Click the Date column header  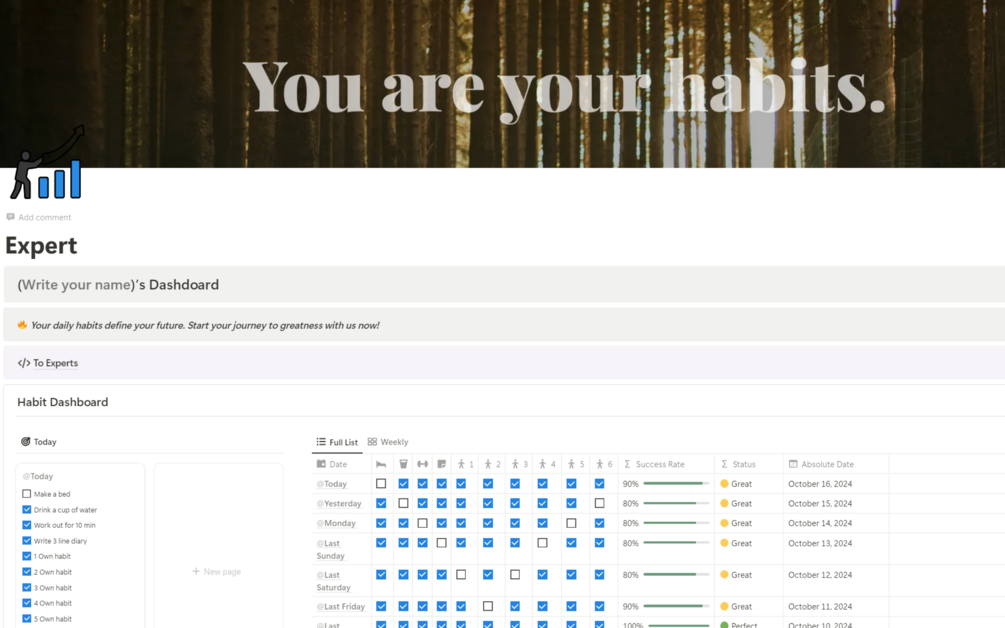(341, 464)
